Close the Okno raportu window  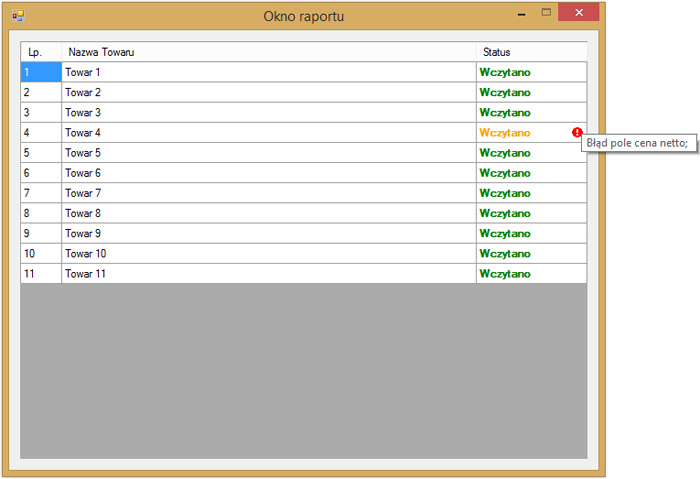coord(579,13)
